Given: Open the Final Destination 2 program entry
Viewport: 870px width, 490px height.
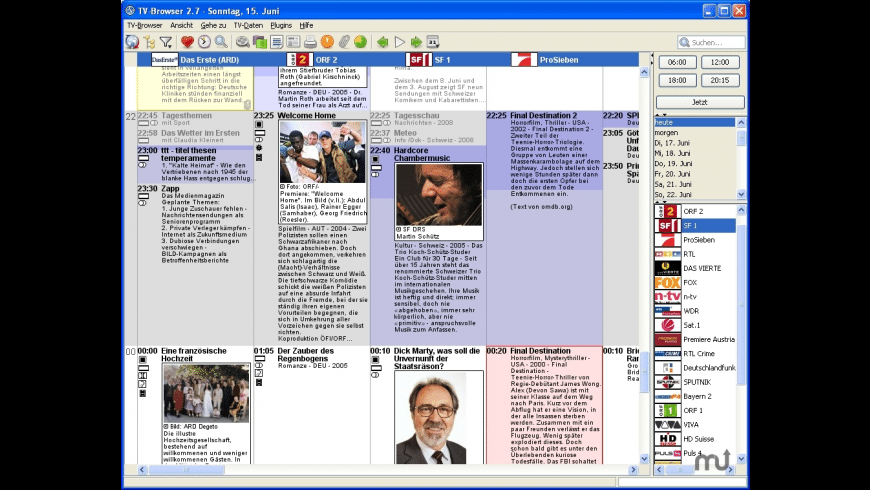Looking at the screenshot, I should click(544, 150).
